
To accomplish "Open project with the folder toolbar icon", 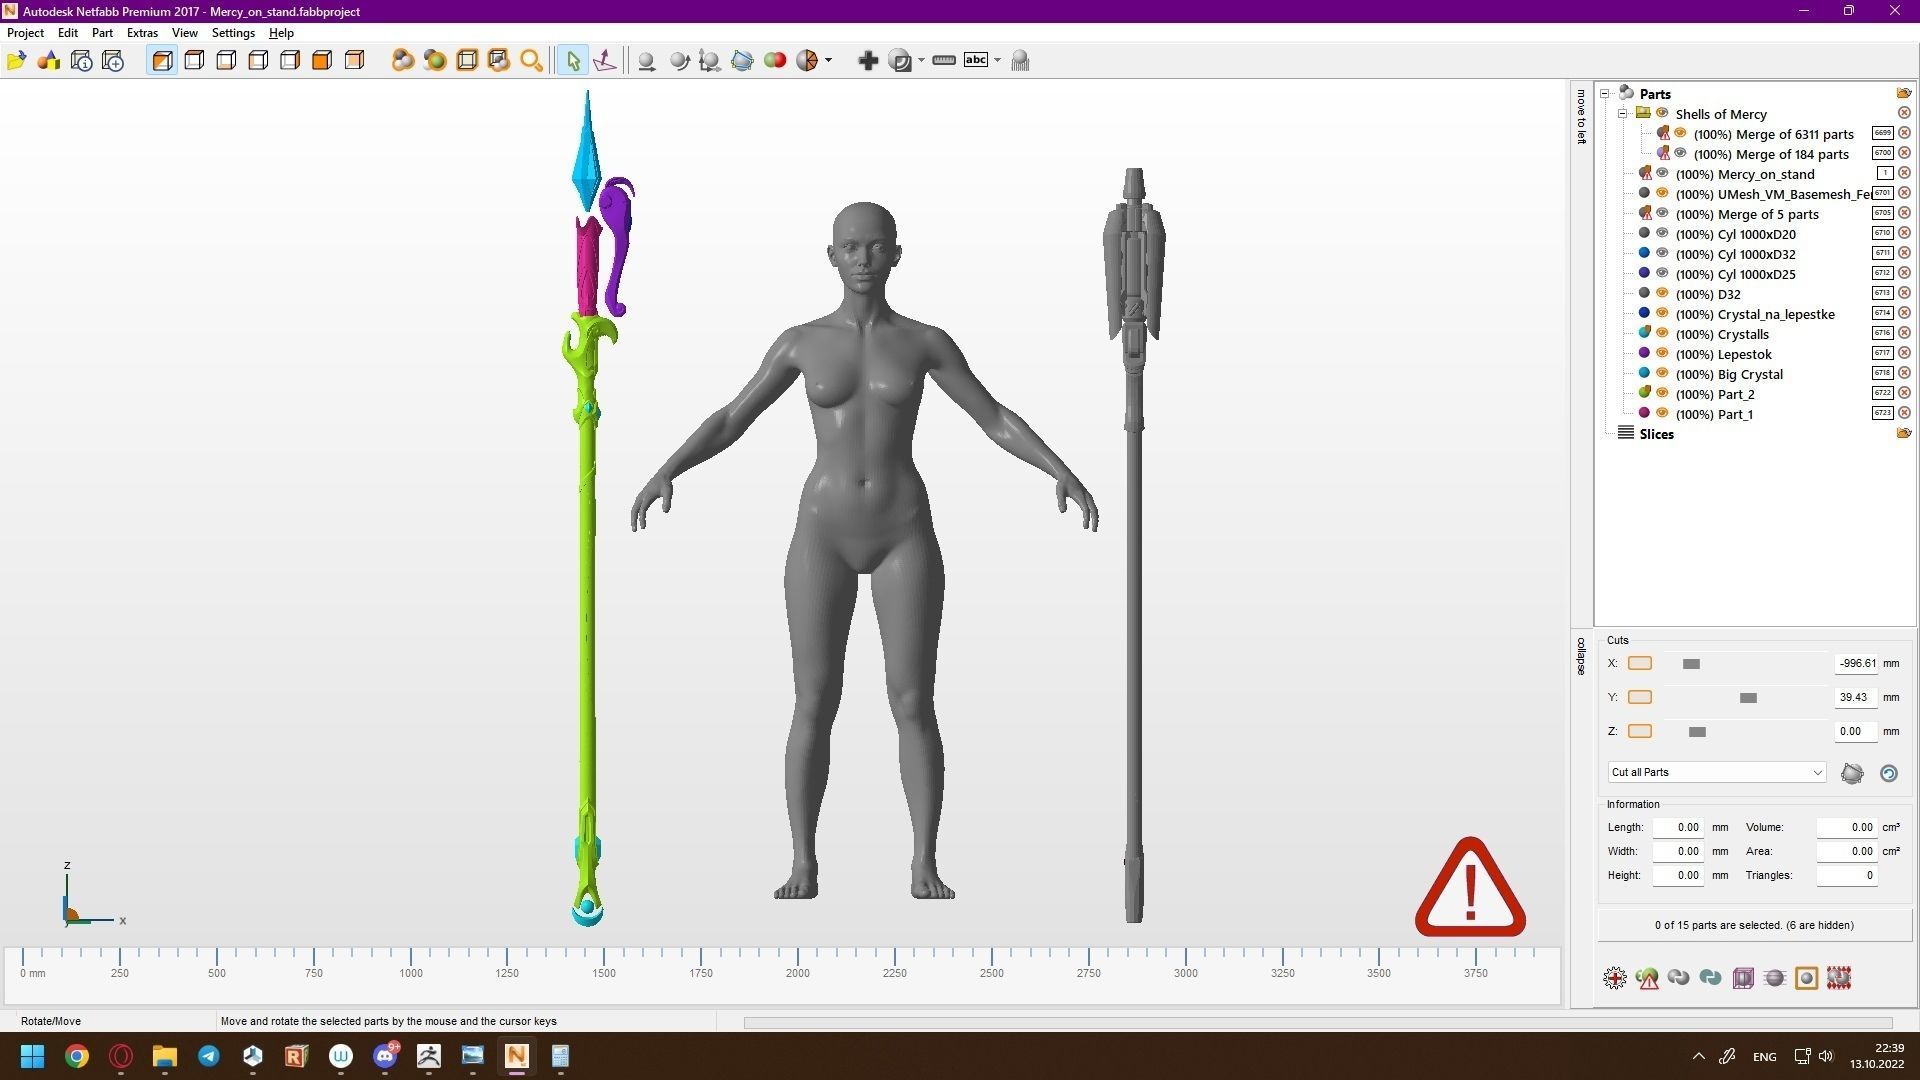I will [x=16, y=61].
